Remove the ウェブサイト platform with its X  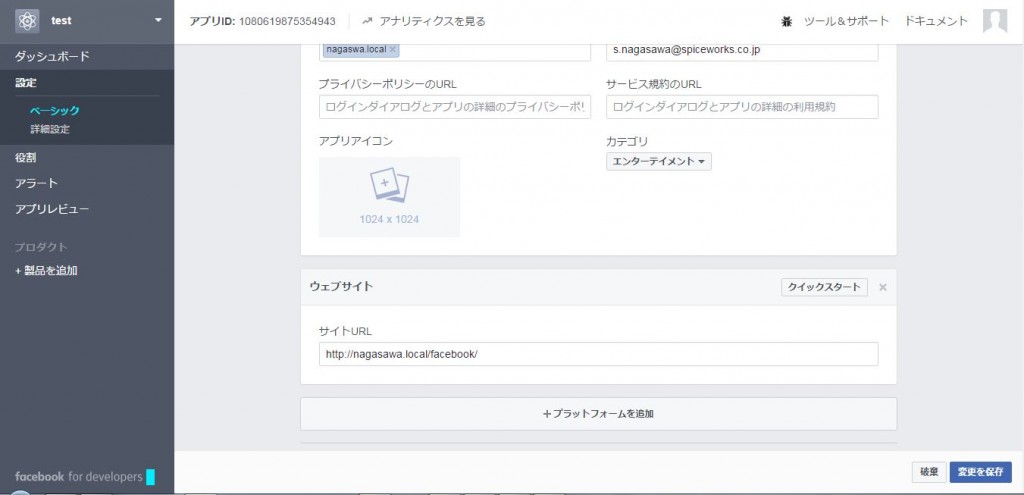(x=883, y=287)
